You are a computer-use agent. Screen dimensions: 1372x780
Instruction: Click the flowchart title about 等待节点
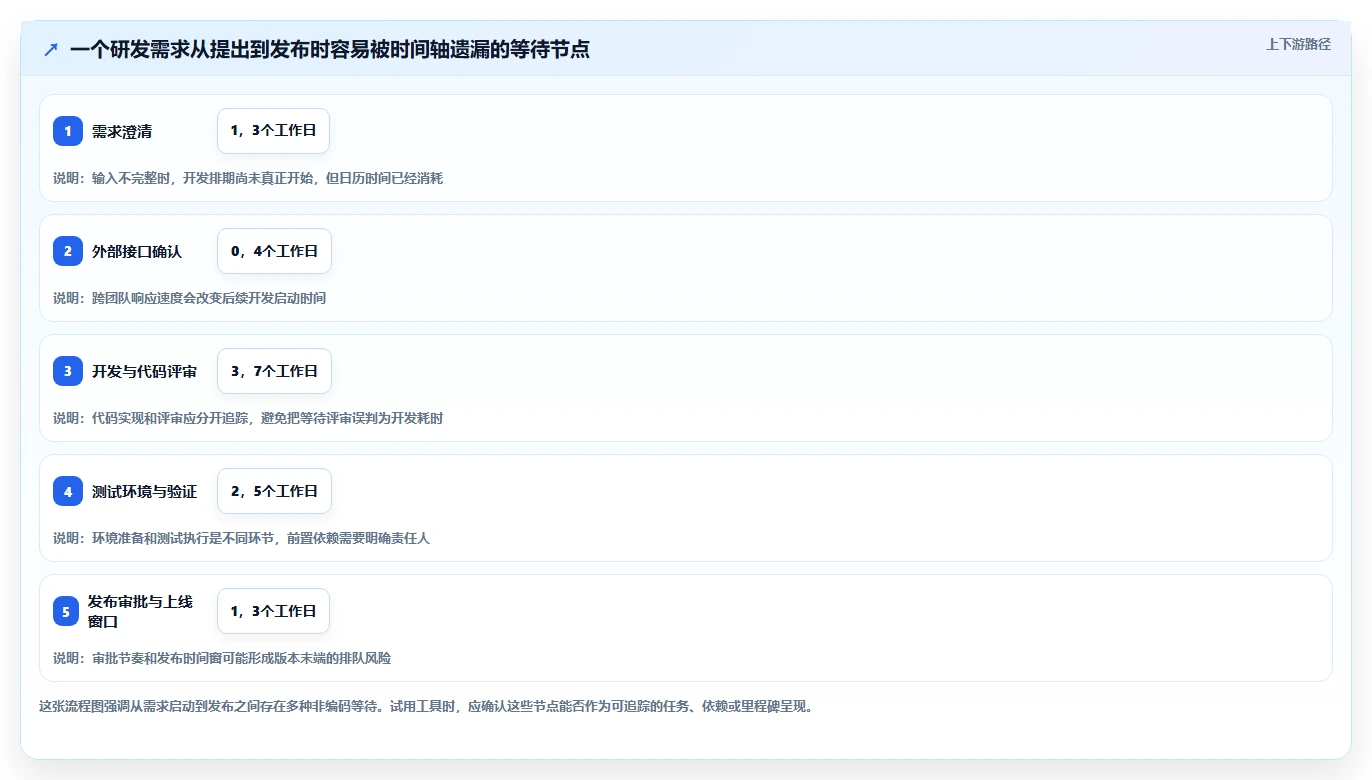click(x=330, y=49)
